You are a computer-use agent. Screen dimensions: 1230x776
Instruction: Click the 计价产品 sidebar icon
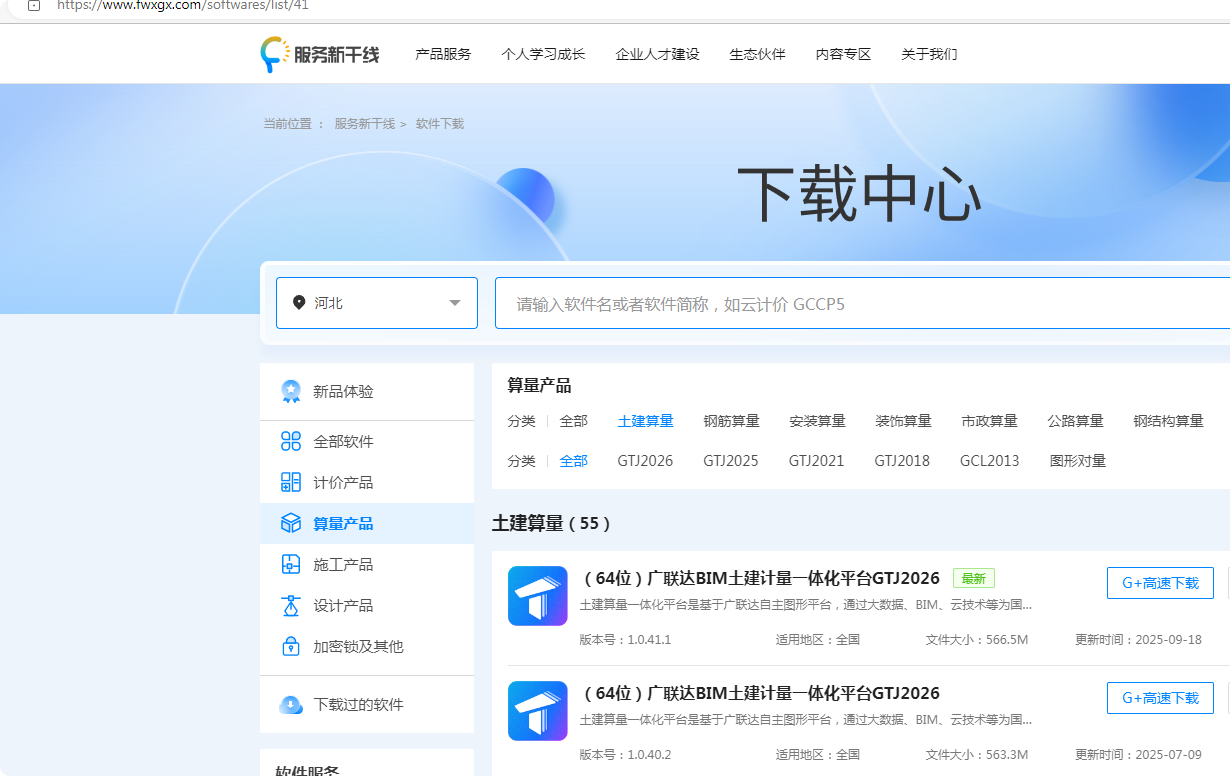(x=291, y=482)
